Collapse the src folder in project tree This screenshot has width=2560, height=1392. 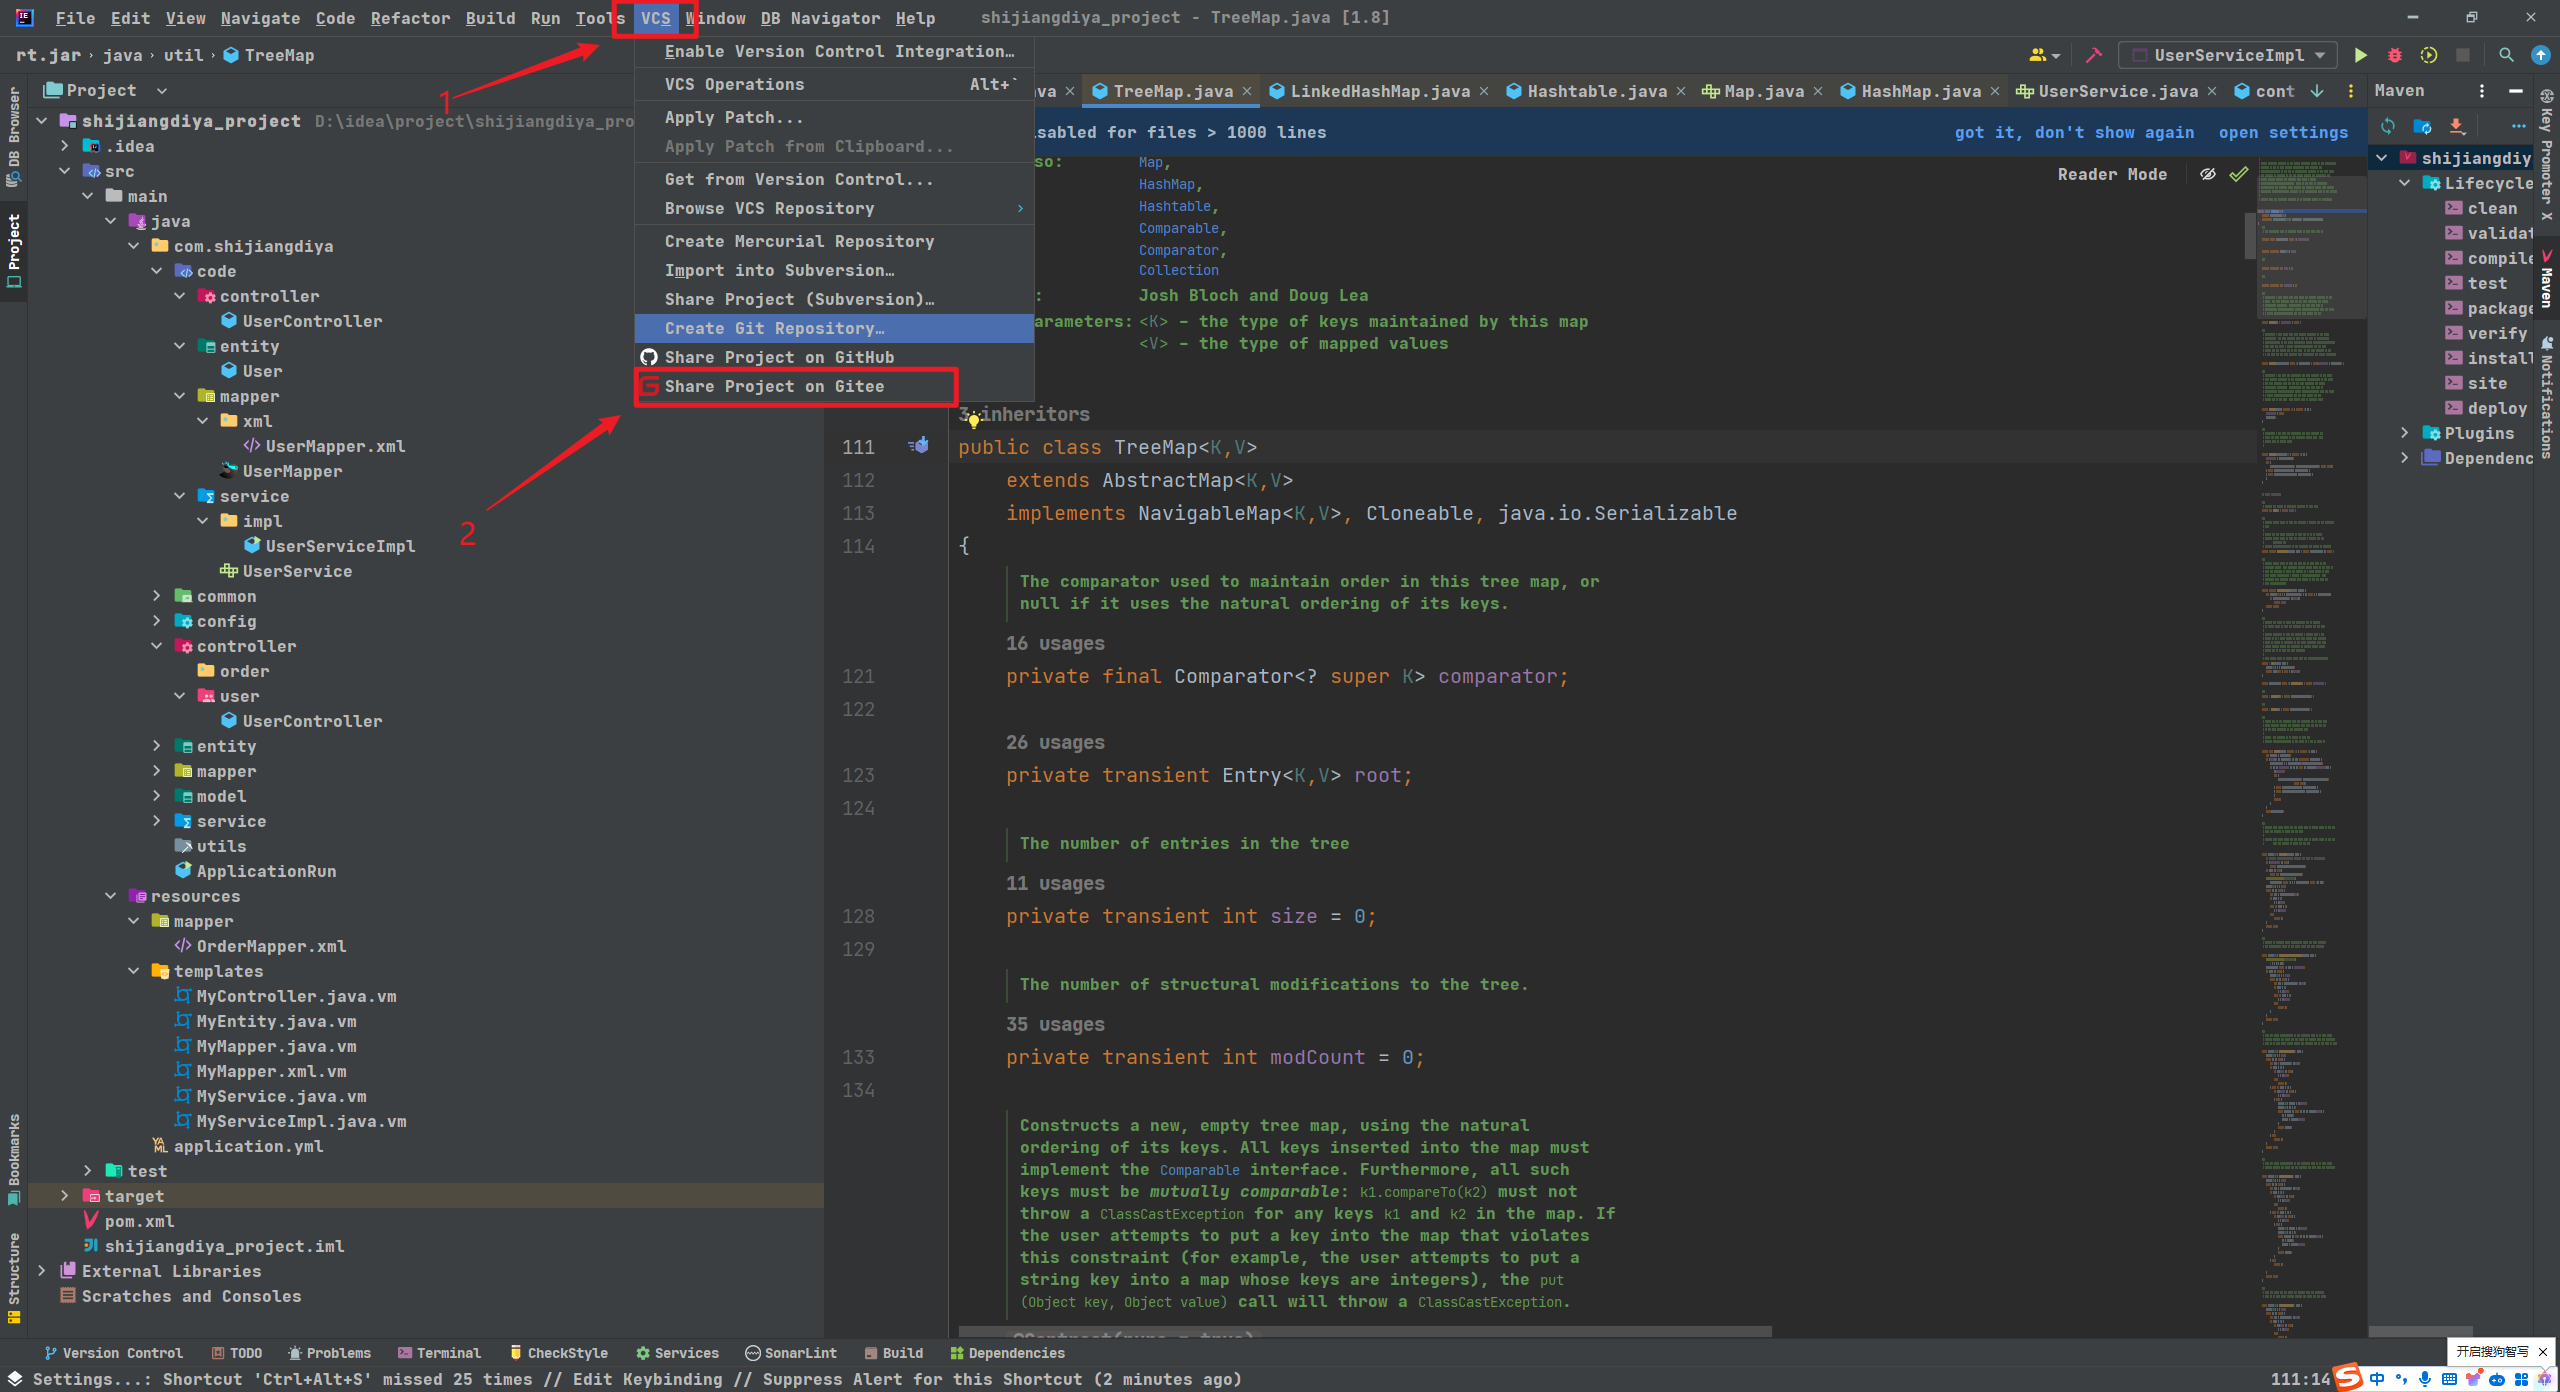coord(65,171)
